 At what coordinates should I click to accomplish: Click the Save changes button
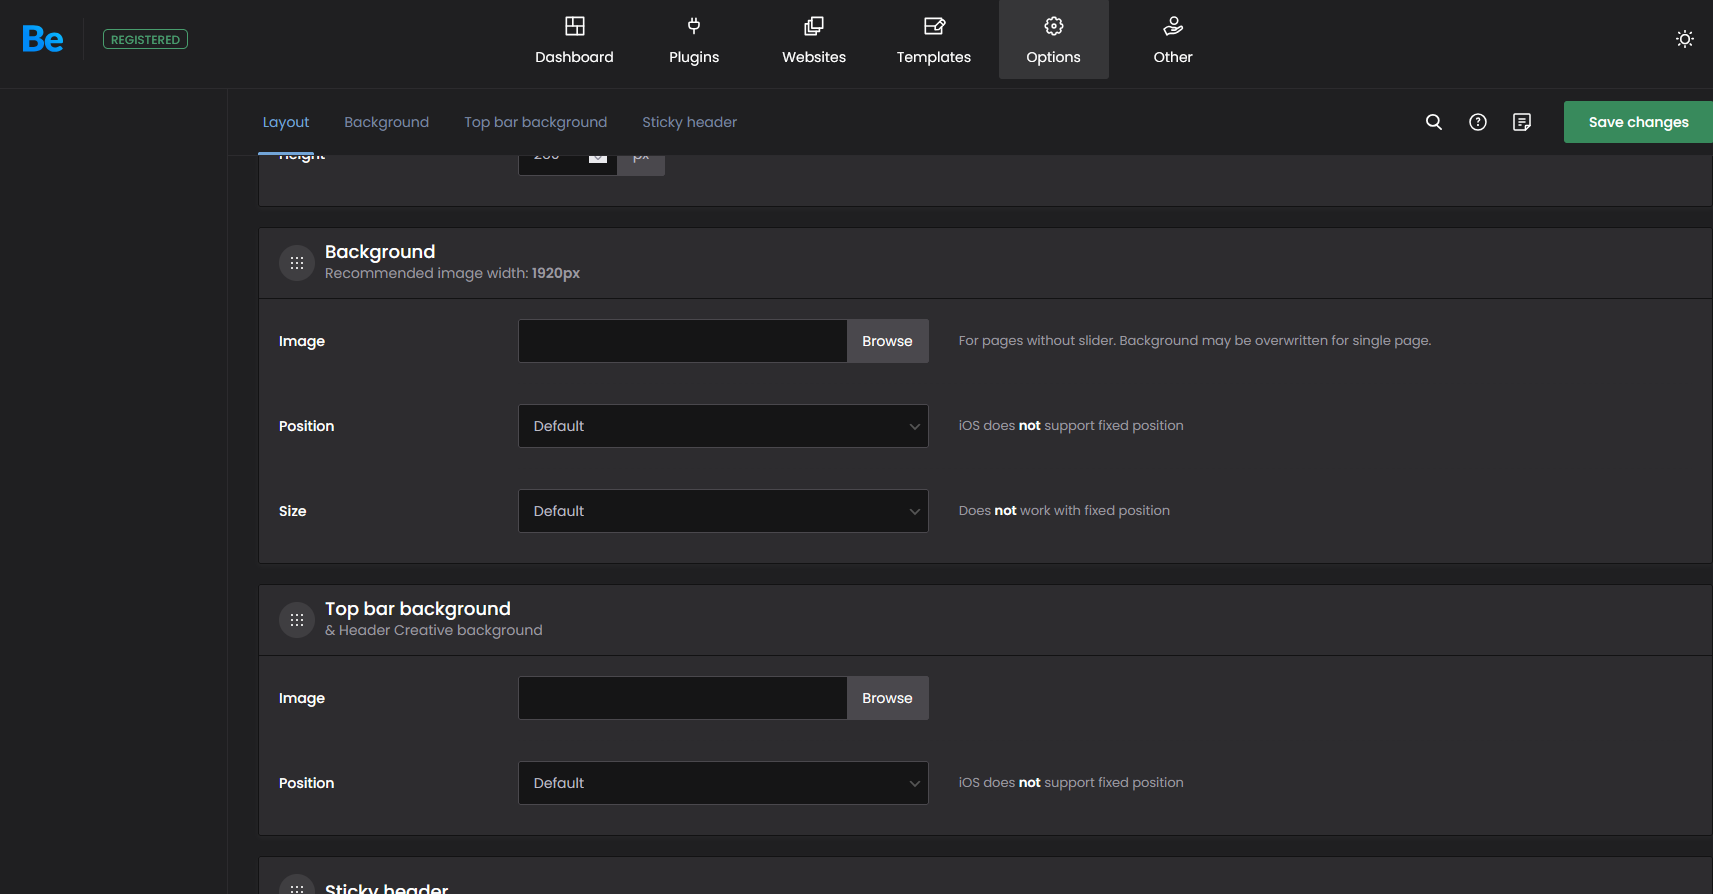(x=1637, y=122)
